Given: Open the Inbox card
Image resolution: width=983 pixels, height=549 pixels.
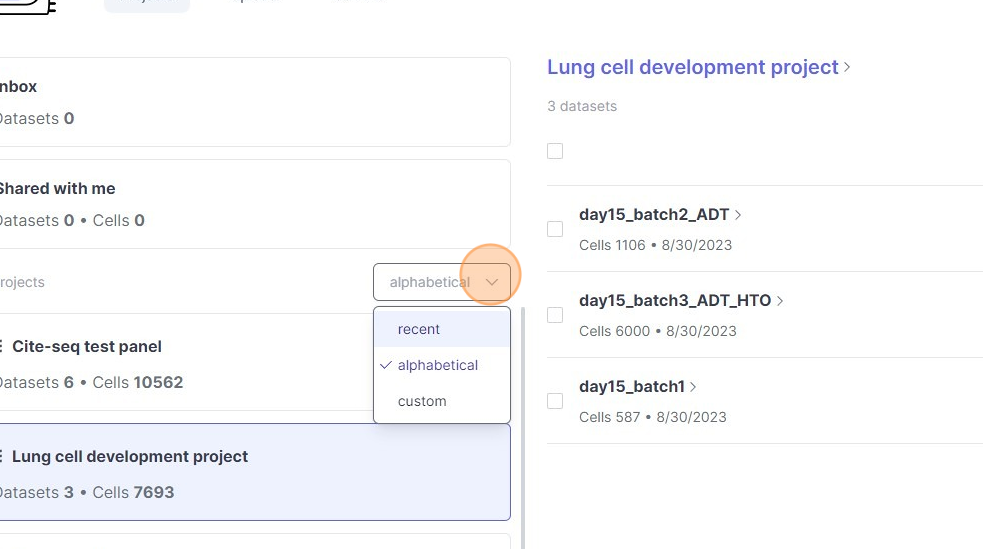Looking at the screenshot, I should click(250, 102).
